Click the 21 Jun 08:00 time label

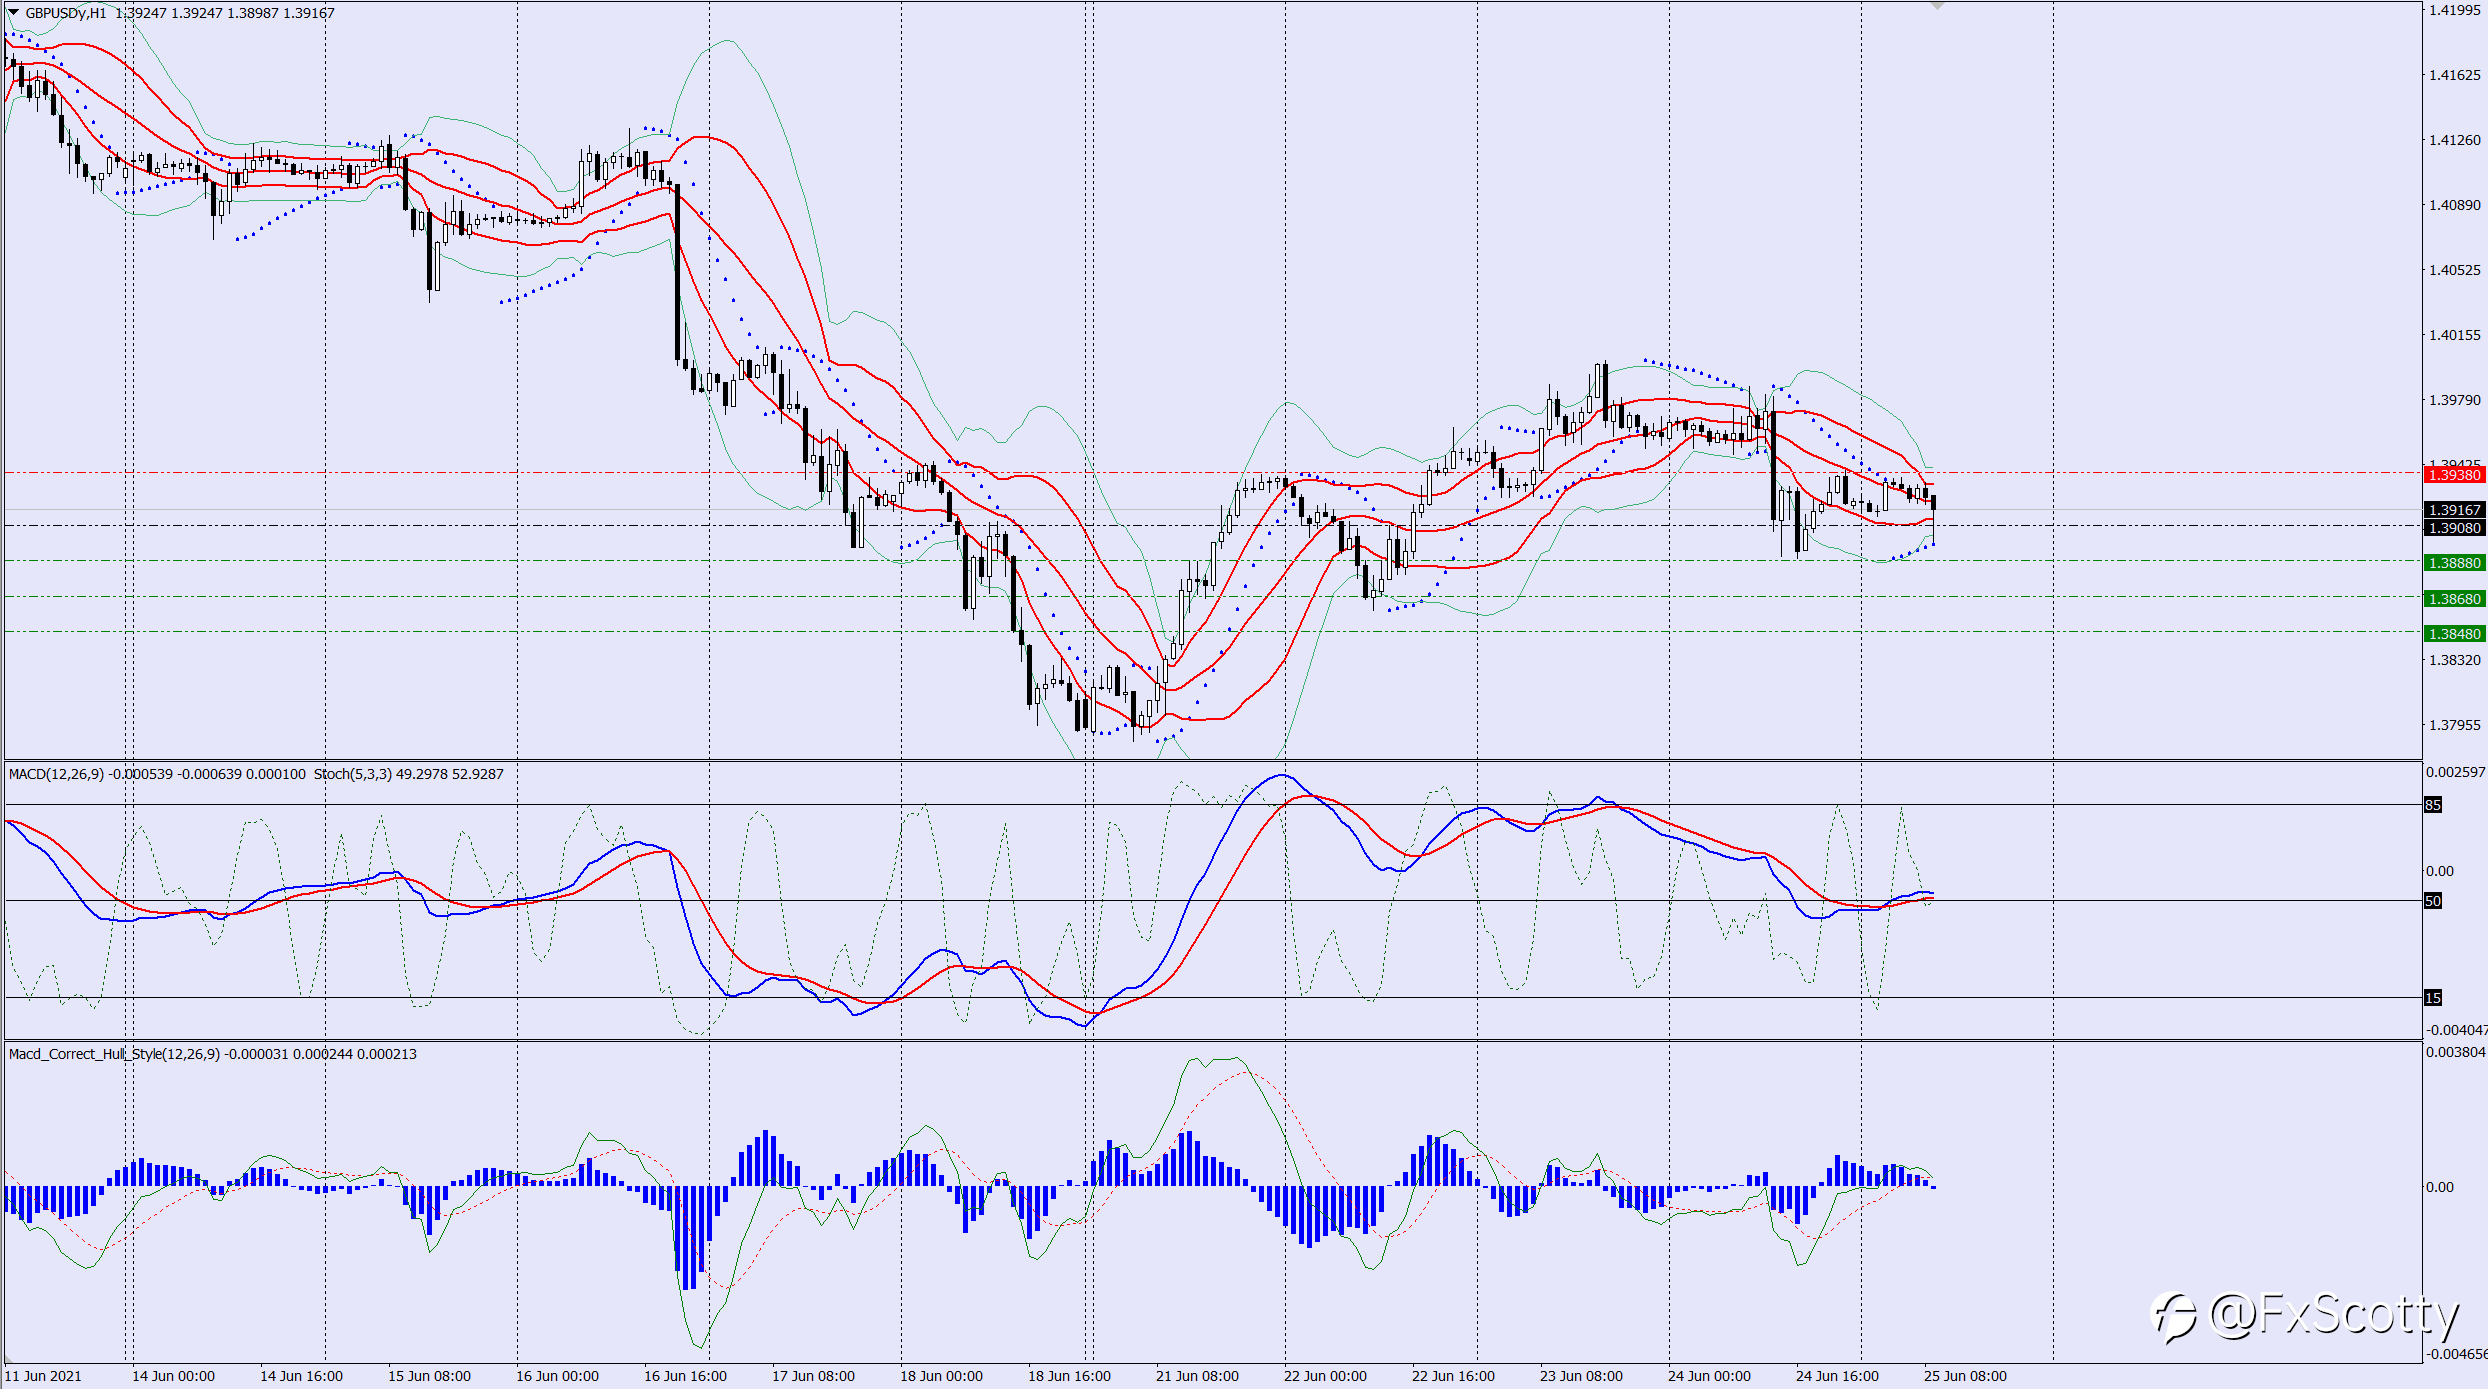1197,1376
